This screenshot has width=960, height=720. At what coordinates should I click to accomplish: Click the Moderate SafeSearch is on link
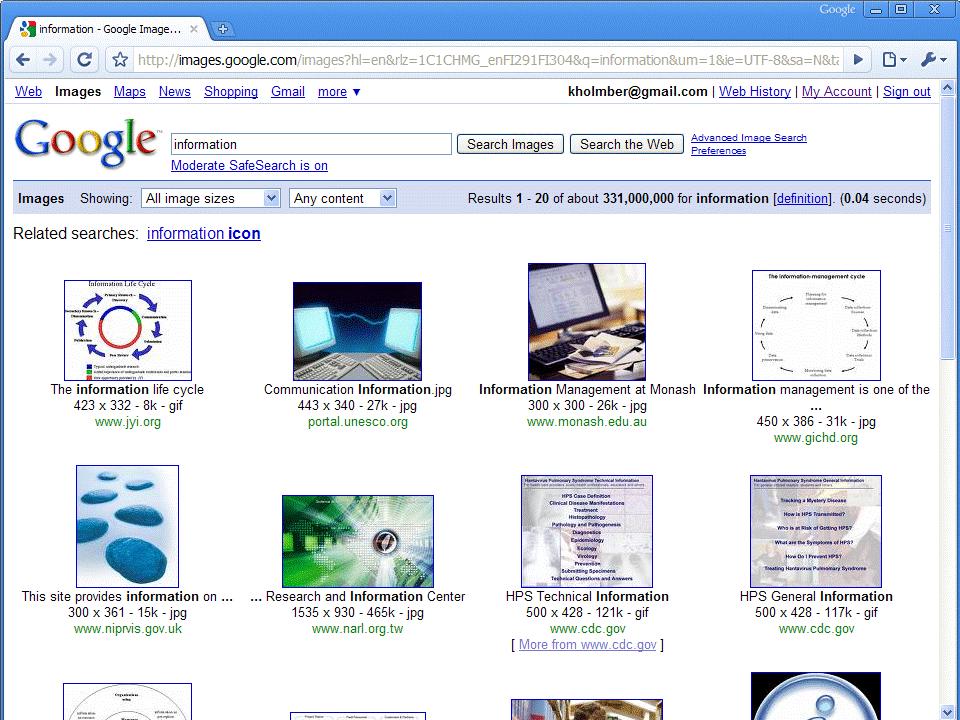pyautogui.click(x=249, y=165)
